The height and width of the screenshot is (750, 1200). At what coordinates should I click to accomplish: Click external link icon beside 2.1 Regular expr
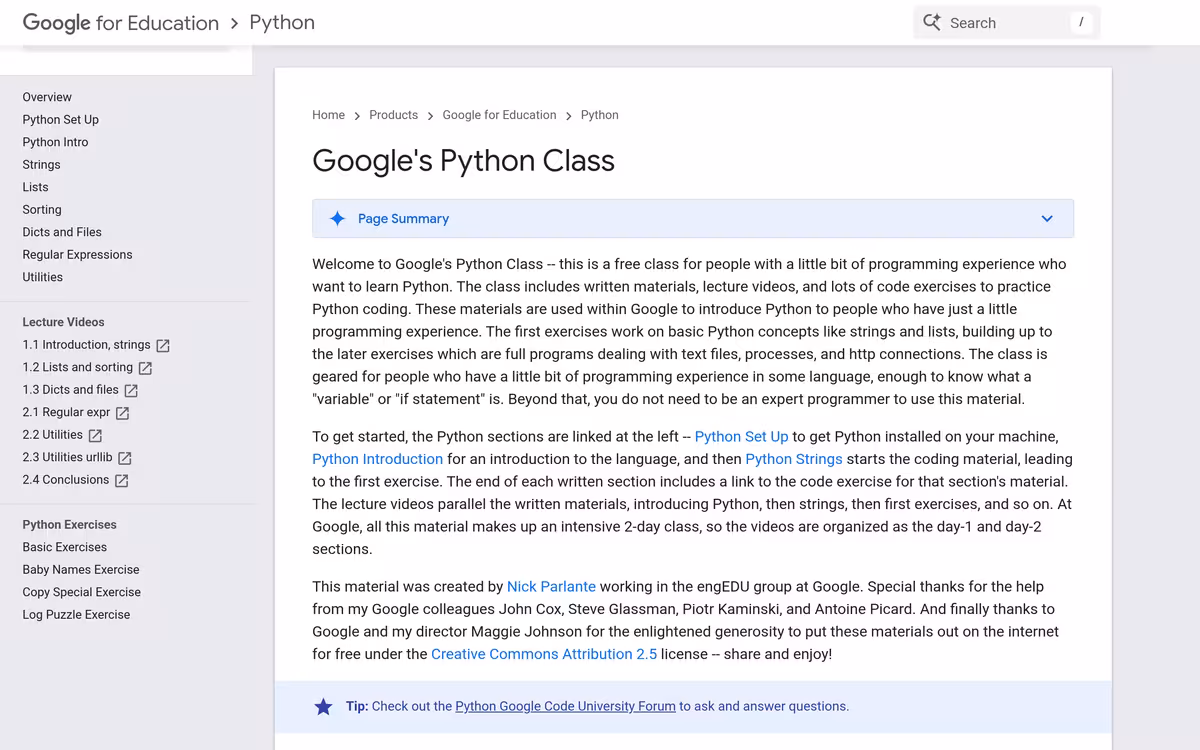[122, 413]
